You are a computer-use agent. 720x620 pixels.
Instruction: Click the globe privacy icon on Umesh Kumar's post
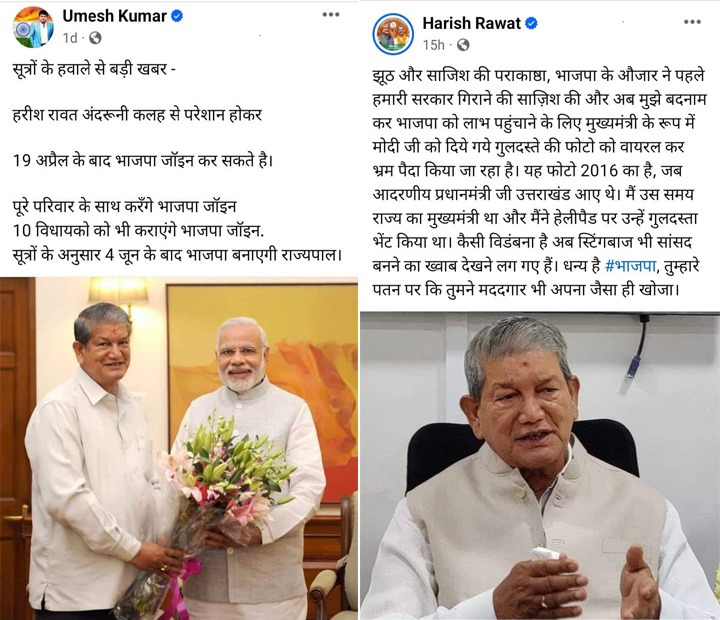click(x=95, y=38)
